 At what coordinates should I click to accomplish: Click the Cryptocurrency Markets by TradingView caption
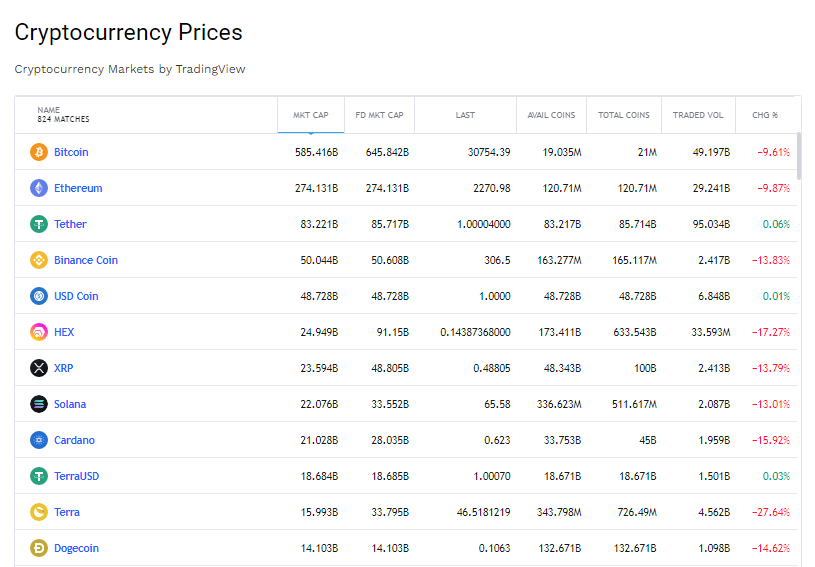(x=130, y=69)
